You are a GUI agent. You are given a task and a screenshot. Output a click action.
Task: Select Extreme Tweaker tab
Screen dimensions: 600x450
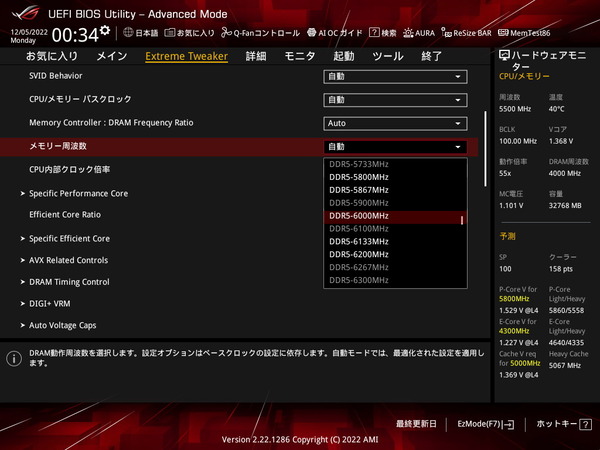(186, 56)
